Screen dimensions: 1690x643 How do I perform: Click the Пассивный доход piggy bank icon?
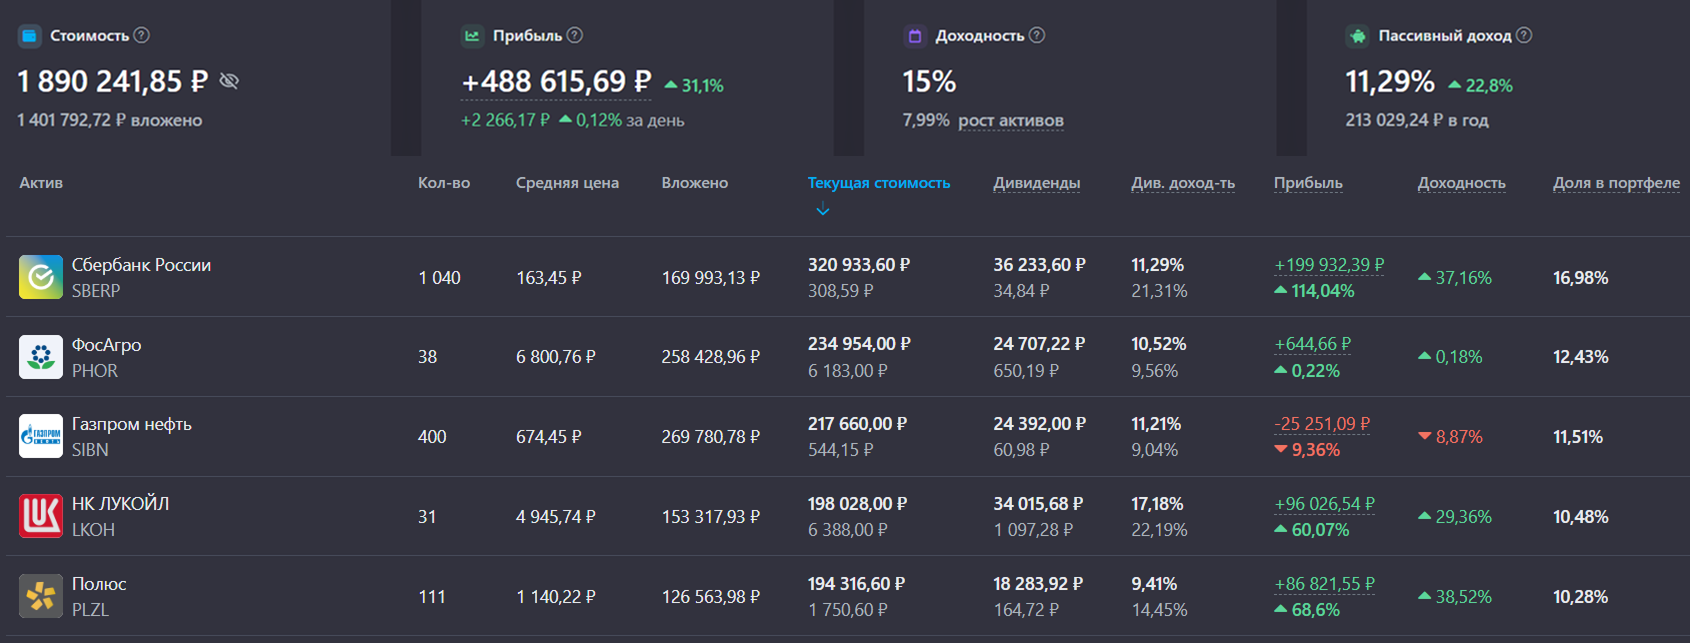(x=1357, y=36)
